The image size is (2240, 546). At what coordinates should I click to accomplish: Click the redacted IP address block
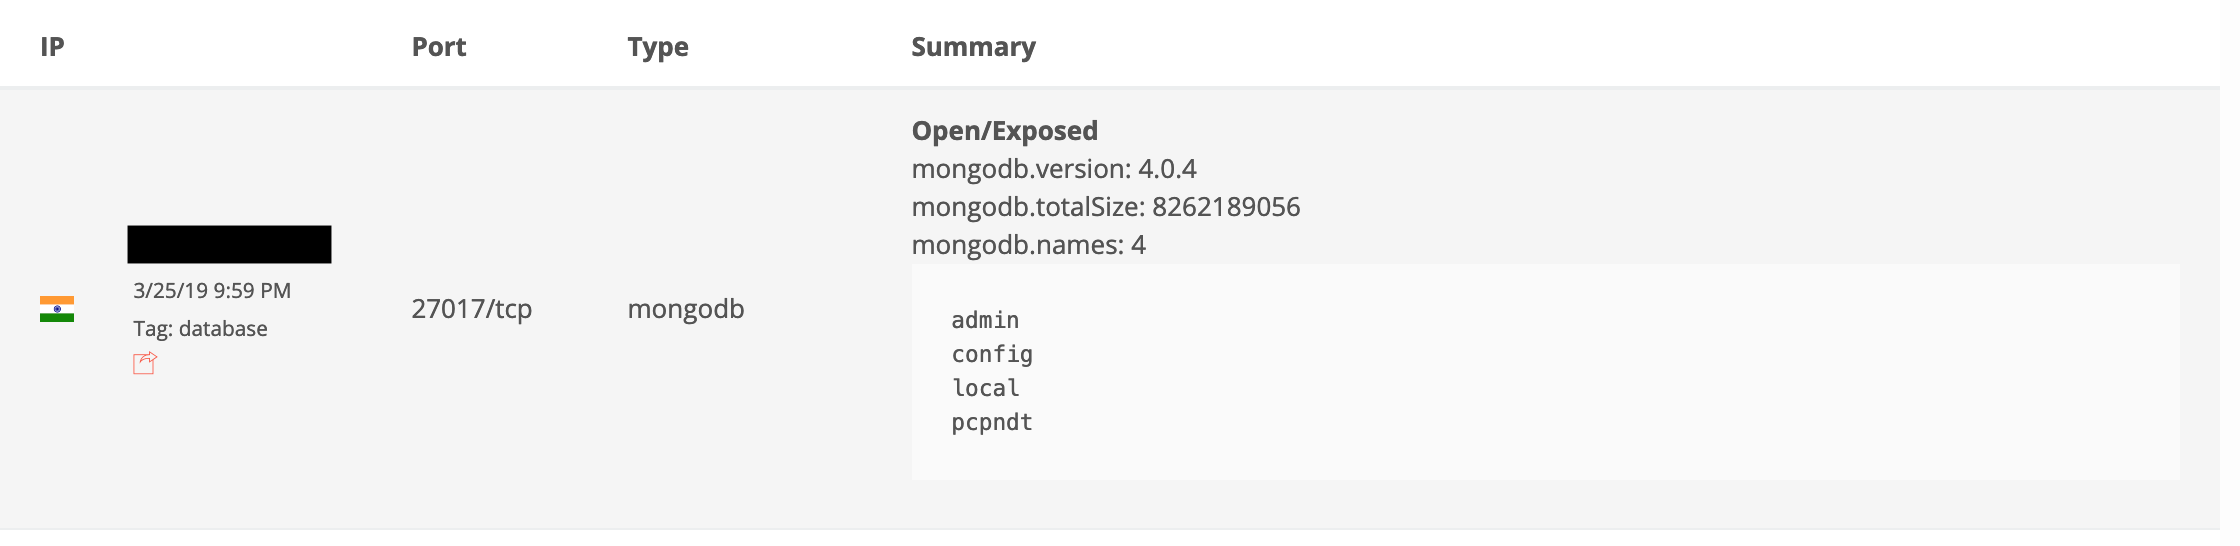point(229,244)
